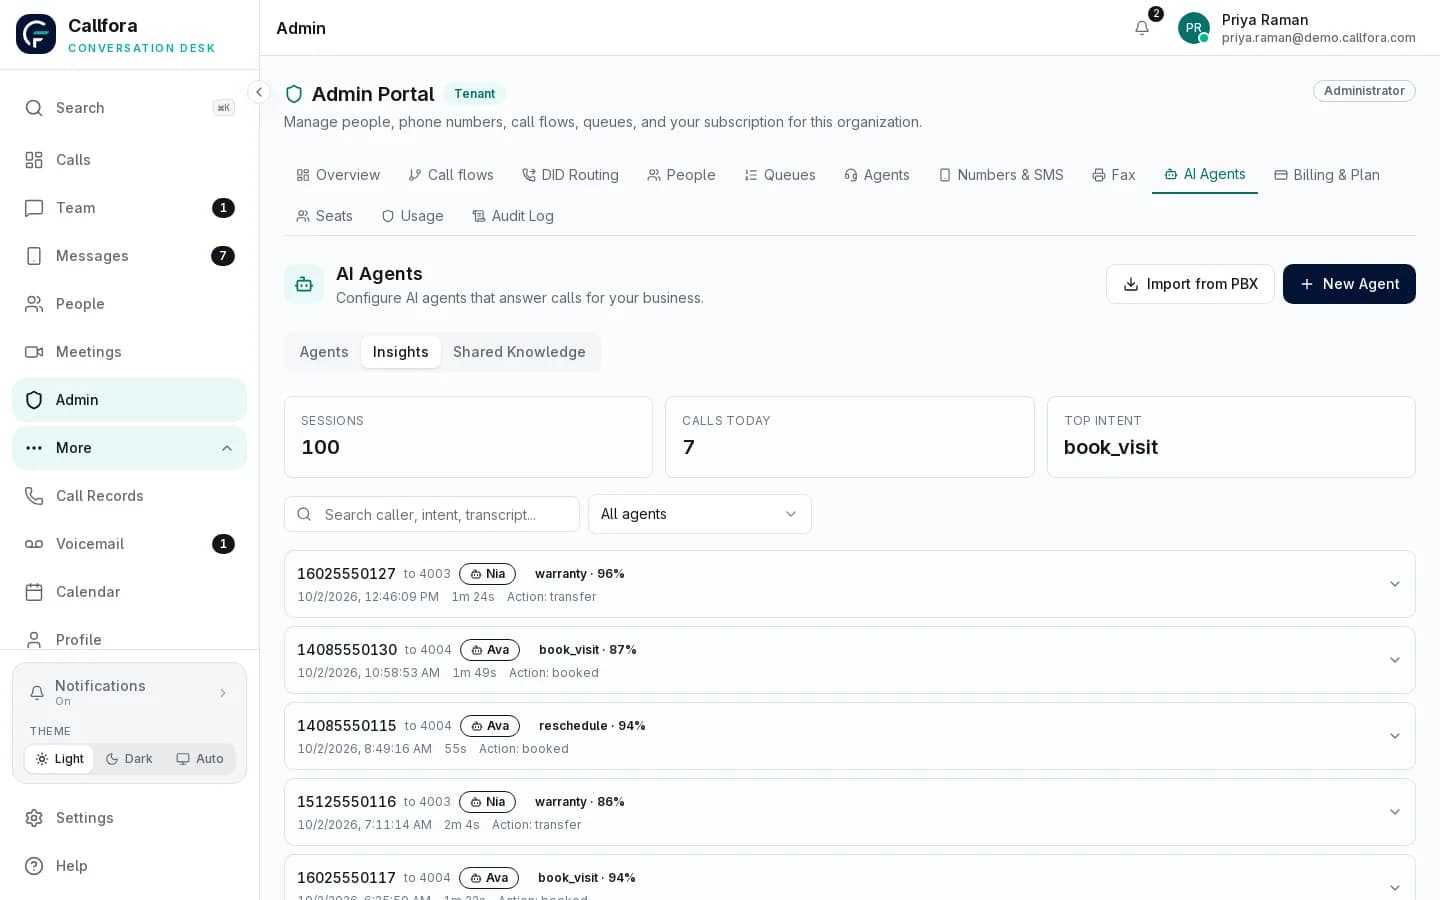The height and width of the screenshot is (900, 1440).
Task: Go to the Numbers & SMS tab
Action: point(1001,175)
